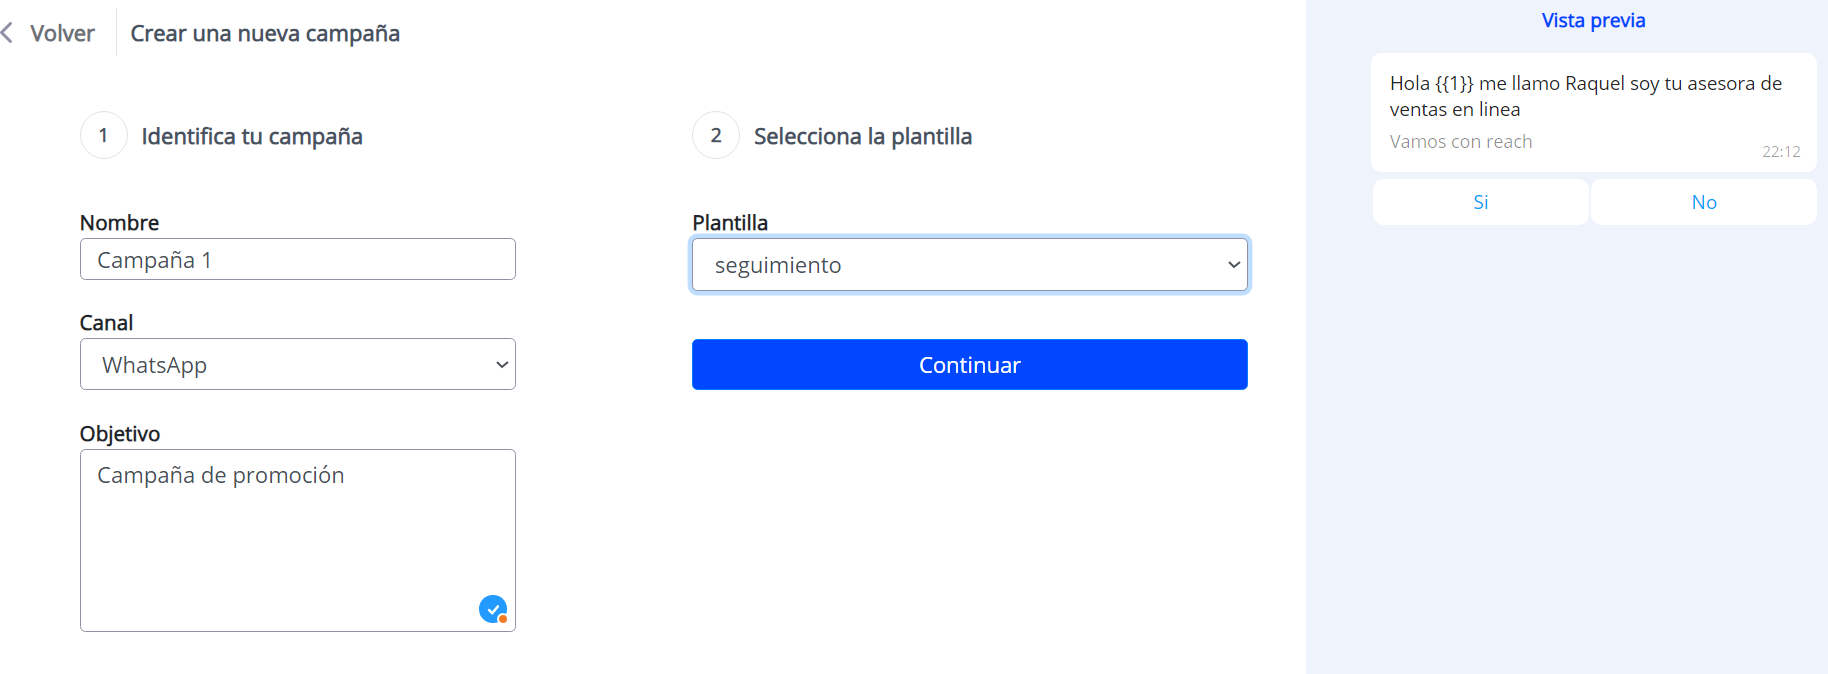1828x674 pixels.
Task: Click the Volver link
Action: [x=64, y=32]
